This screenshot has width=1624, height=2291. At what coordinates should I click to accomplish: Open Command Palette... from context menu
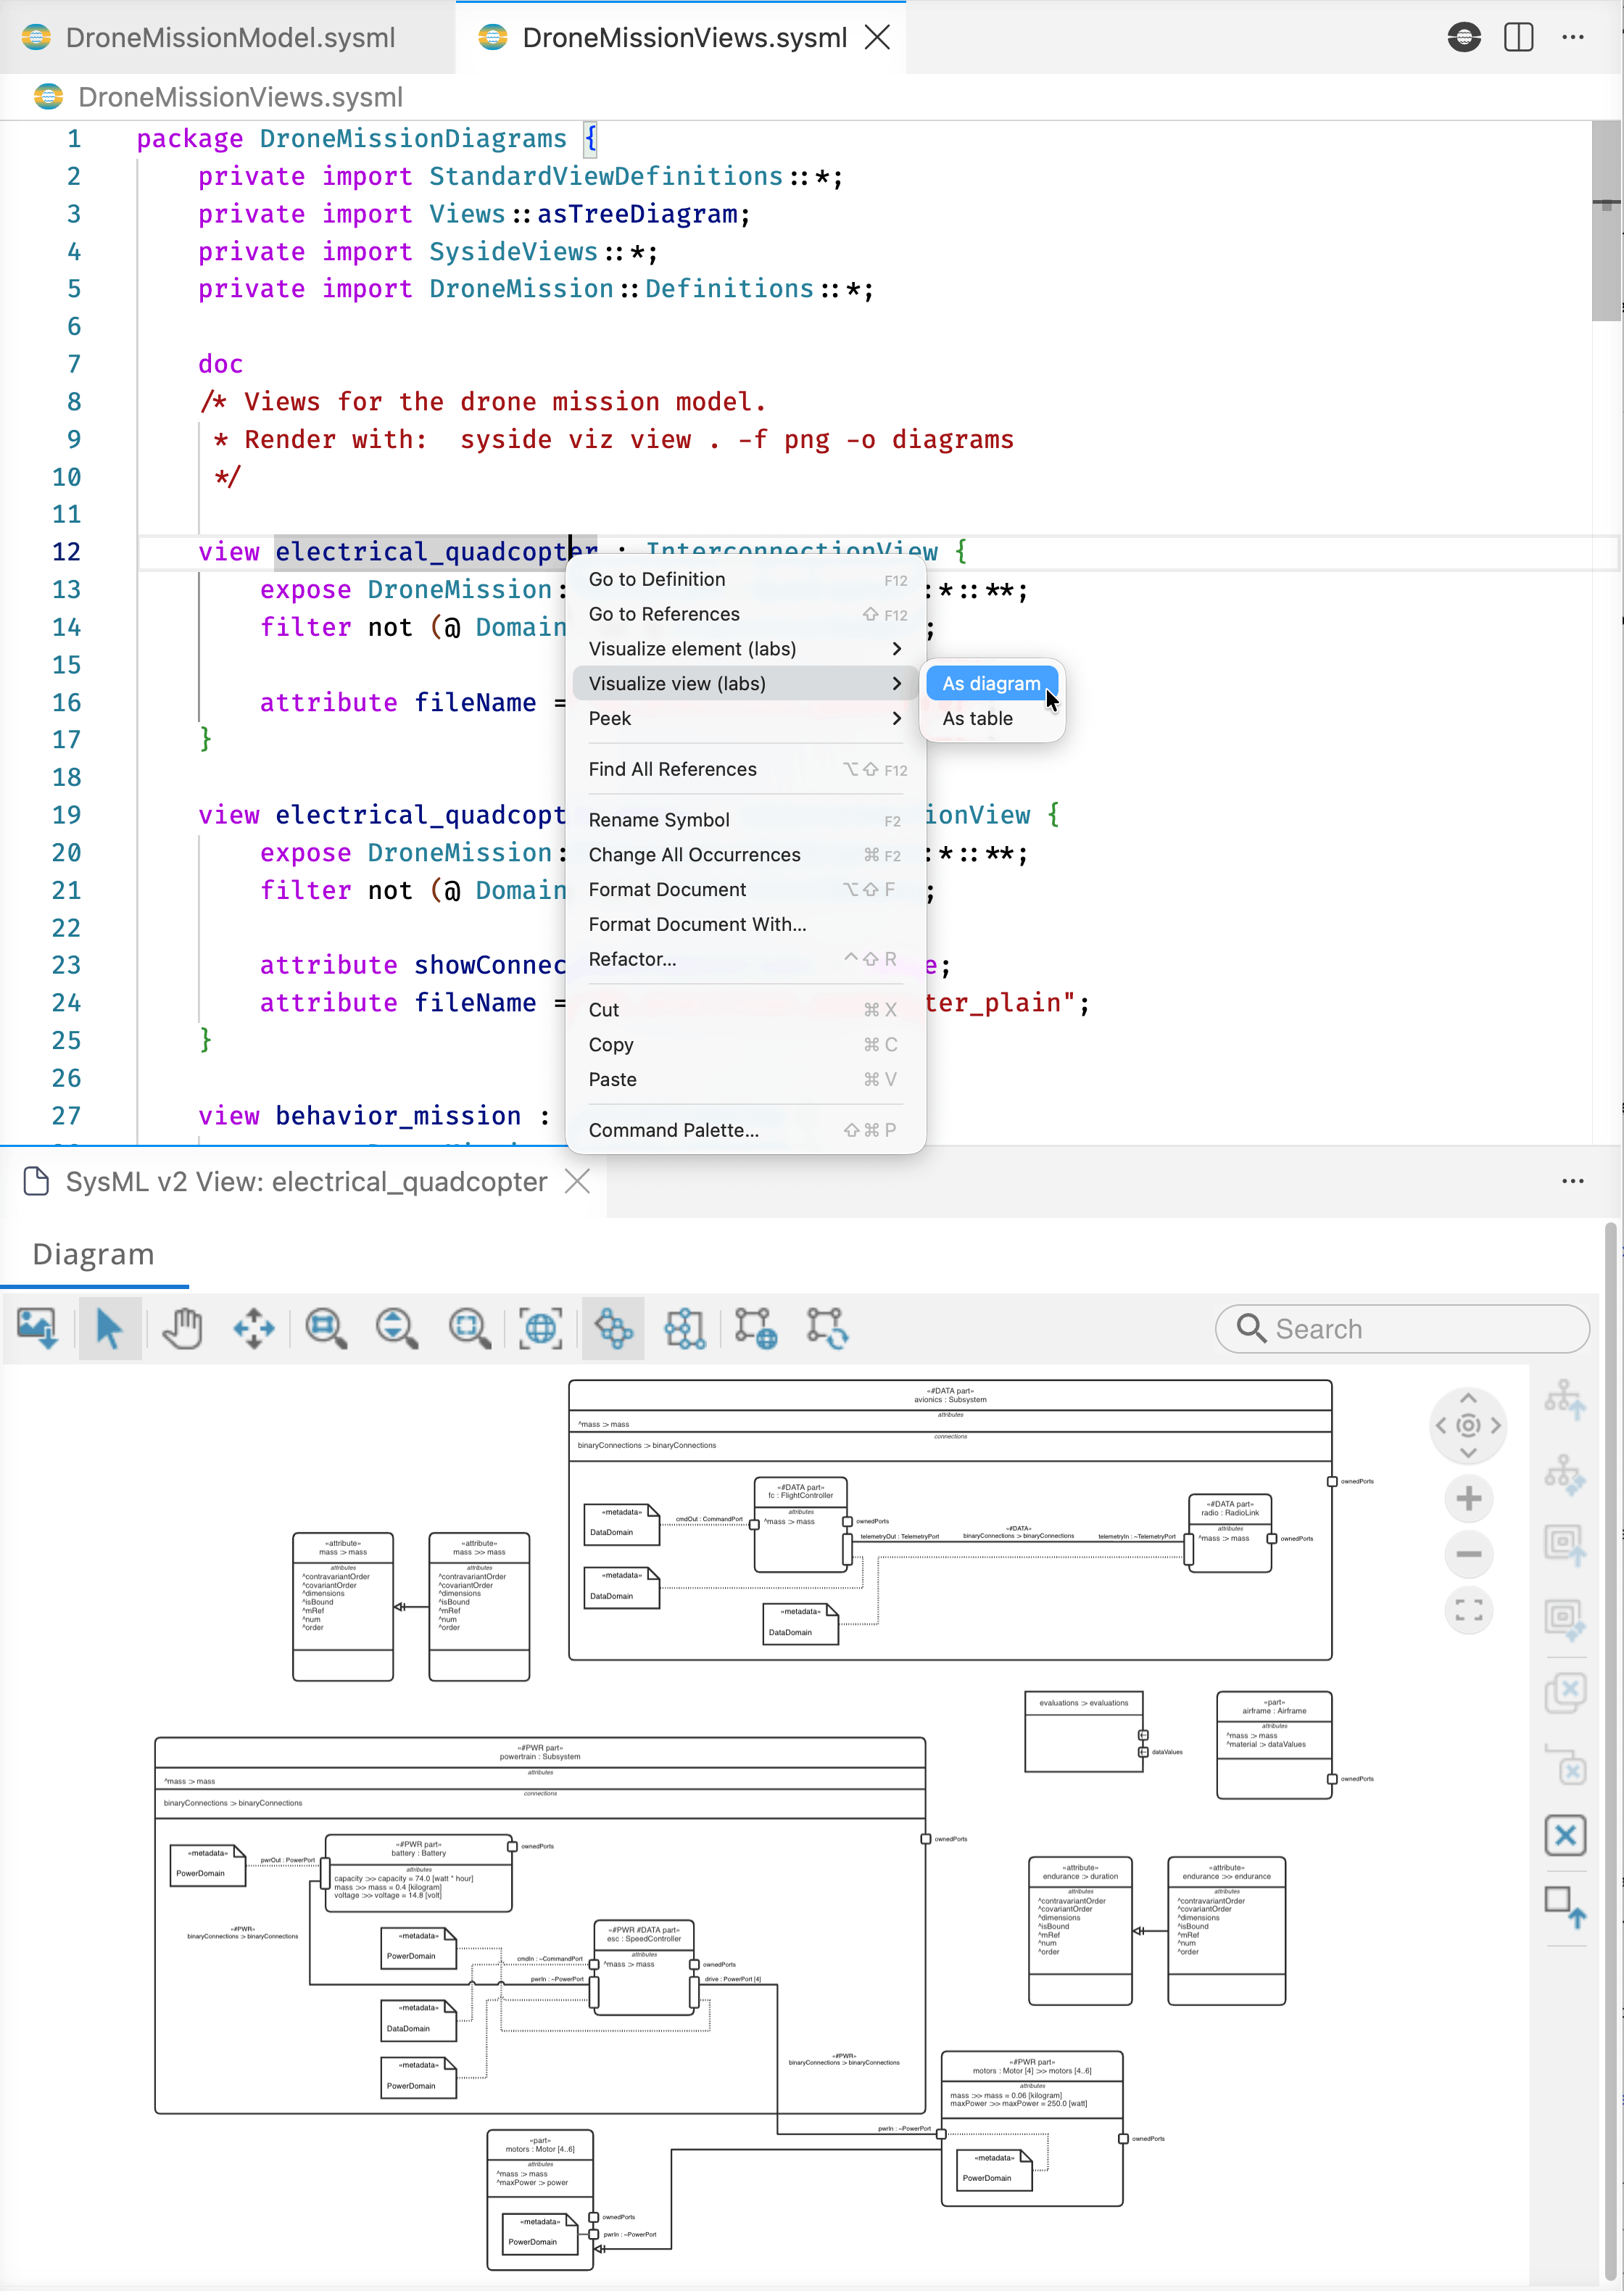(x=746, y=1130)
